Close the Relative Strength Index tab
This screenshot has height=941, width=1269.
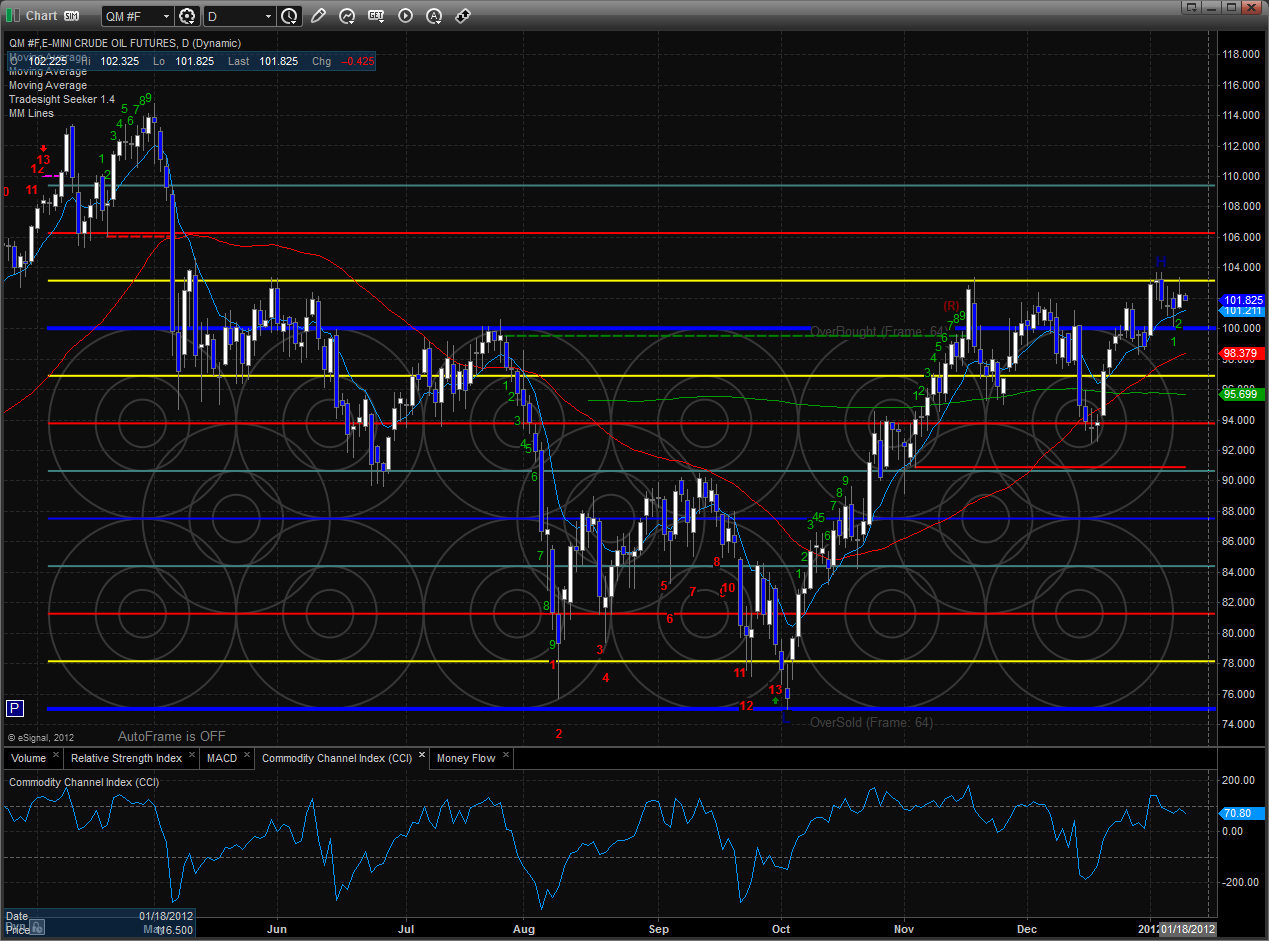tap(192, 756)
